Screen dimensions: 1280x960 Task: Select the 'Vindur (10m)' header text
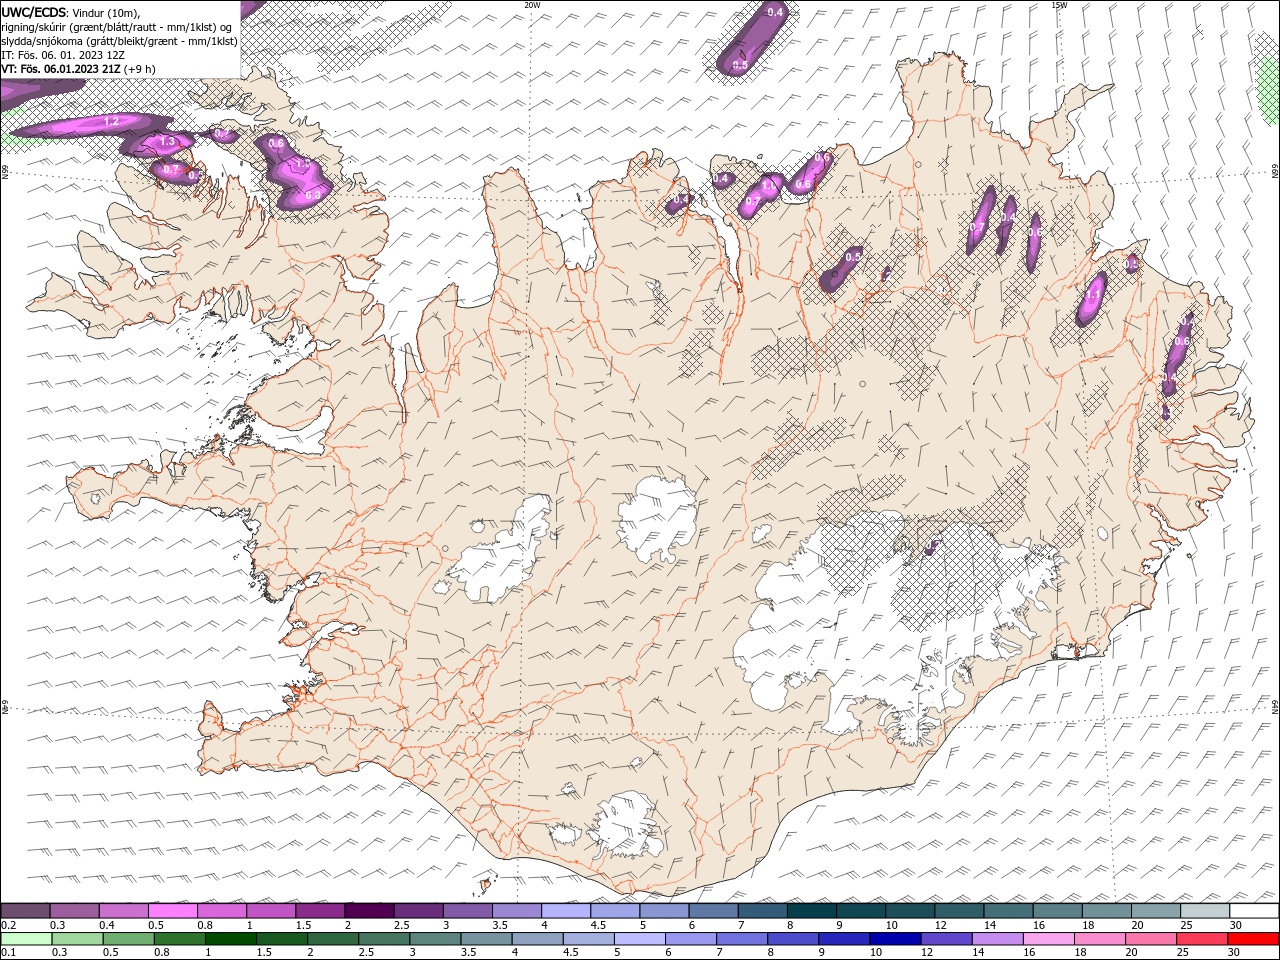coord(106,12)
